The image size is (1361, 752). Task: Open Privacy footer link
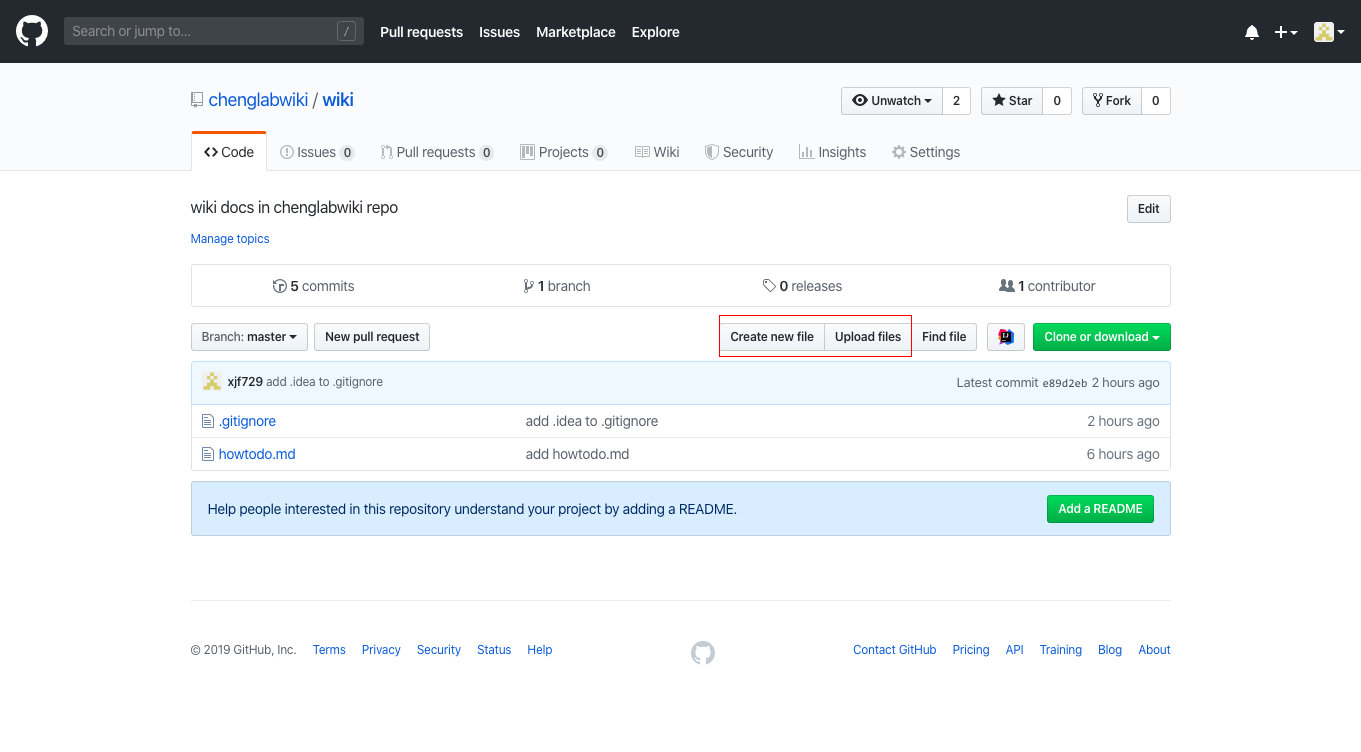coord(381,650)
